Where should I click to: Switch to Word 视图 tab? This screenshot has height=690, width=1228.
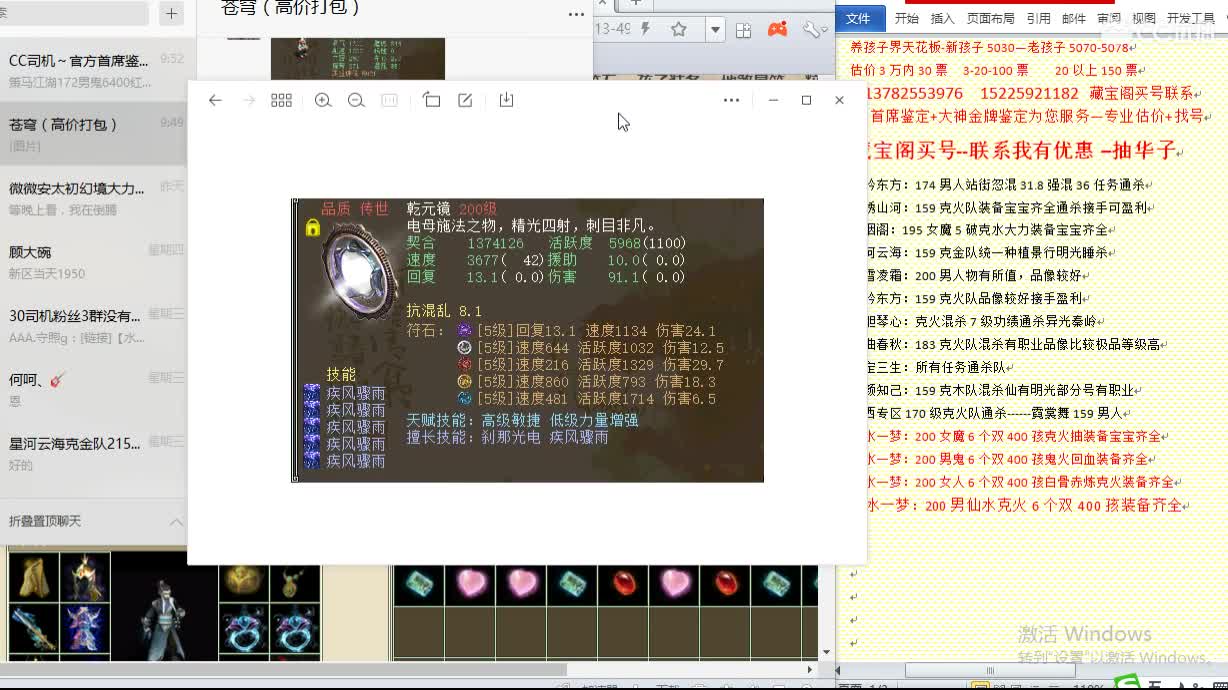click(x=1144, y=18)
